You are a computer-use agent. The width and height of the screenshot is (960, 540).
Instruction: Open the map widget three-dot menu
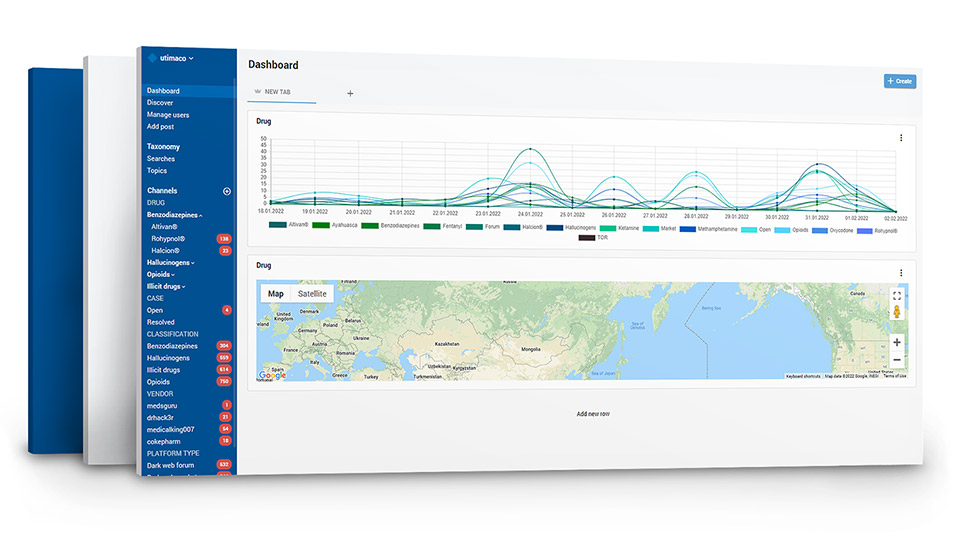901,273
